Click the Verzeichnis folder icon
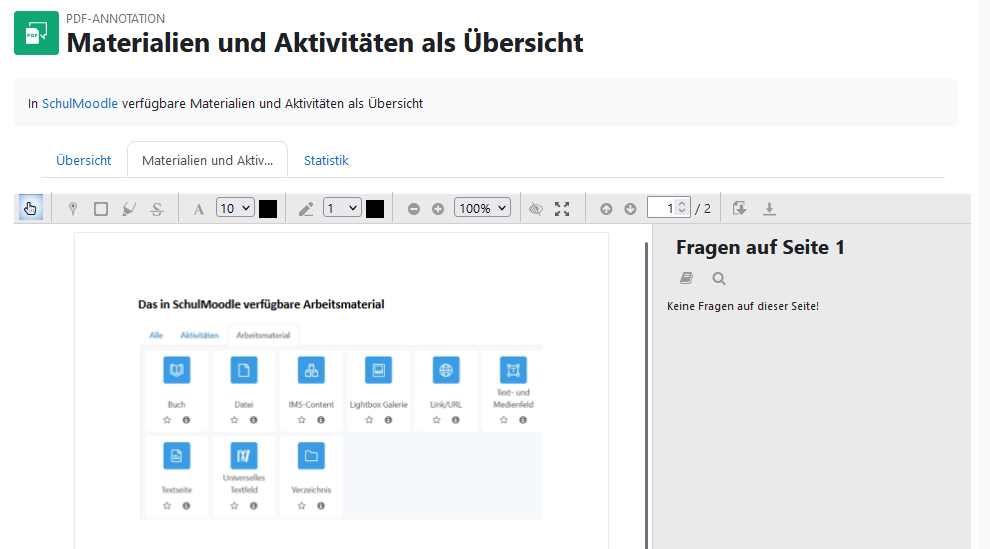 pyautogui.click(x=311, y=456)
